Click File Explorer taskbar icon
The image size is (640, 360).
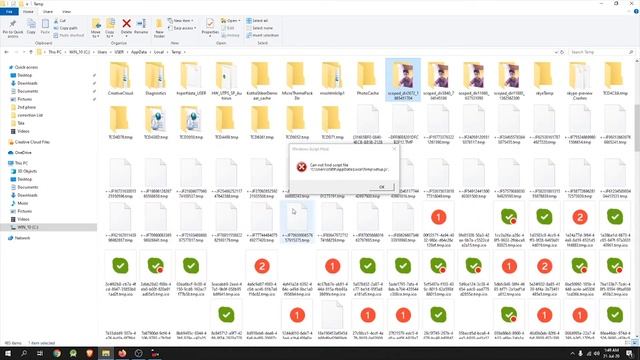(x=106, y=353)
